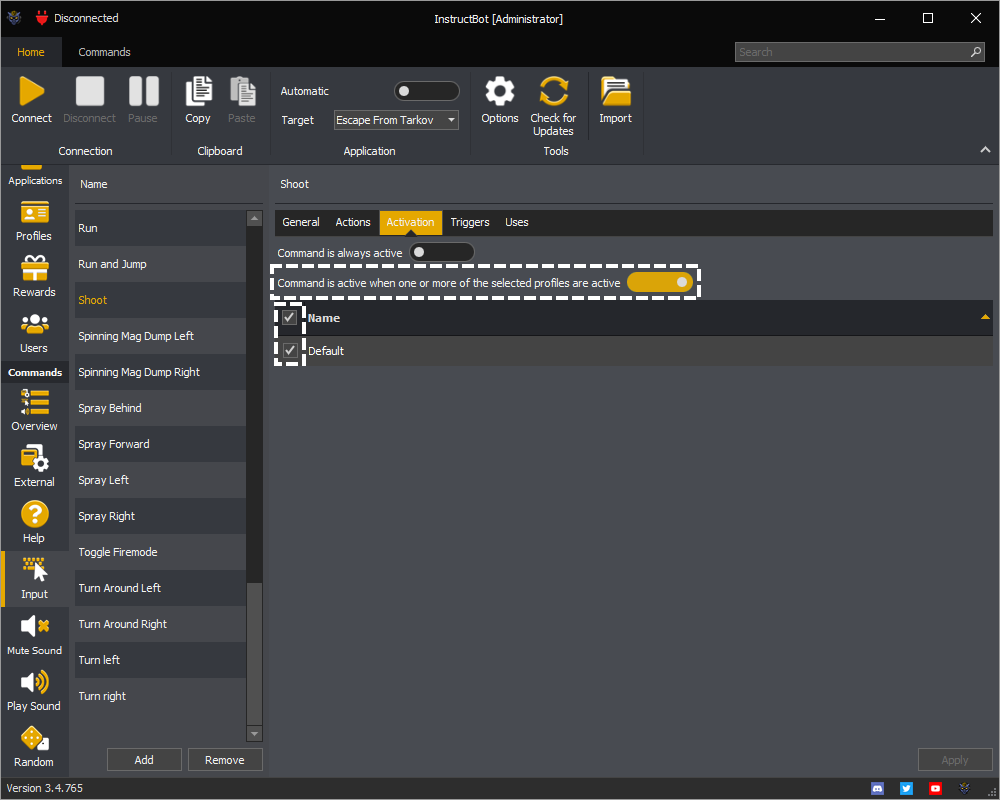The width and height of the screenshot is (1000, 800).
Task: Switch to the Commands ribbon tab
Action: 105,52
